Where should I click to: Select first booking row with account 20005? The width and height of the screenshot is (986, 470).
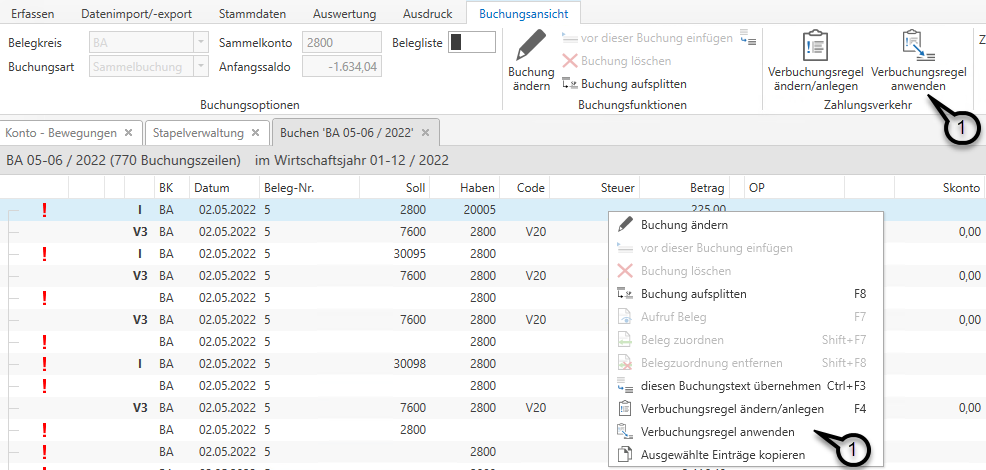(x=300, y=210)
